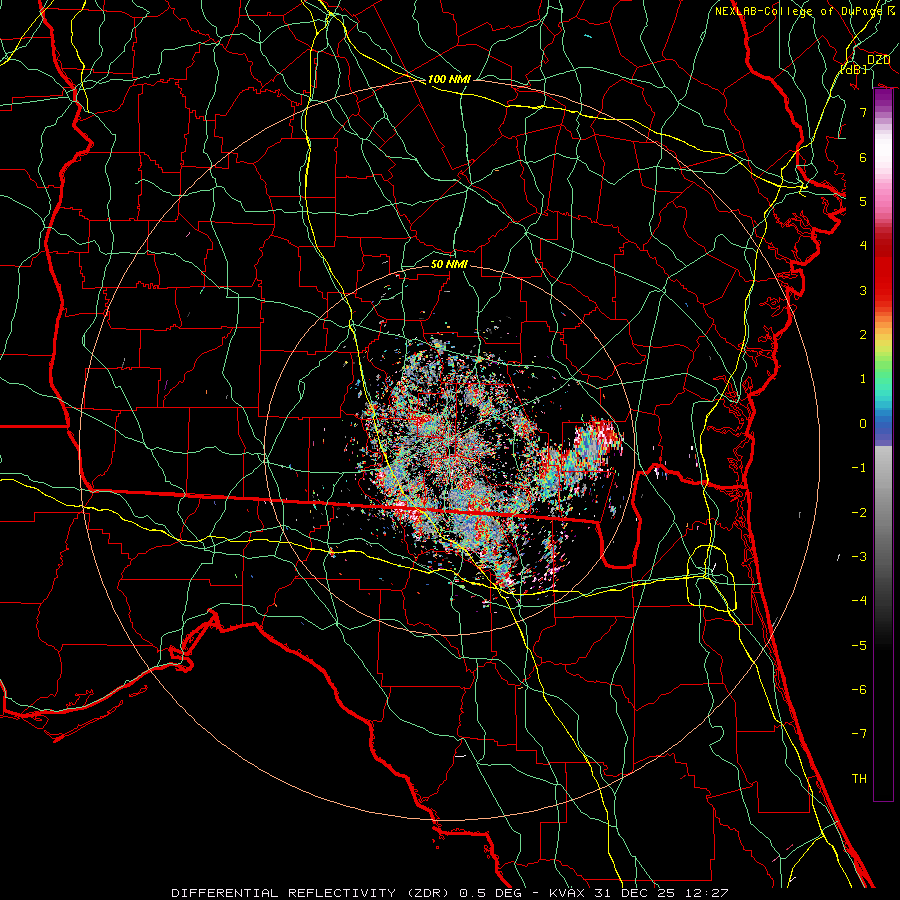
Task: Click the "DZD" legend heading
Action: pyautogui.click(x=878, y=60)
